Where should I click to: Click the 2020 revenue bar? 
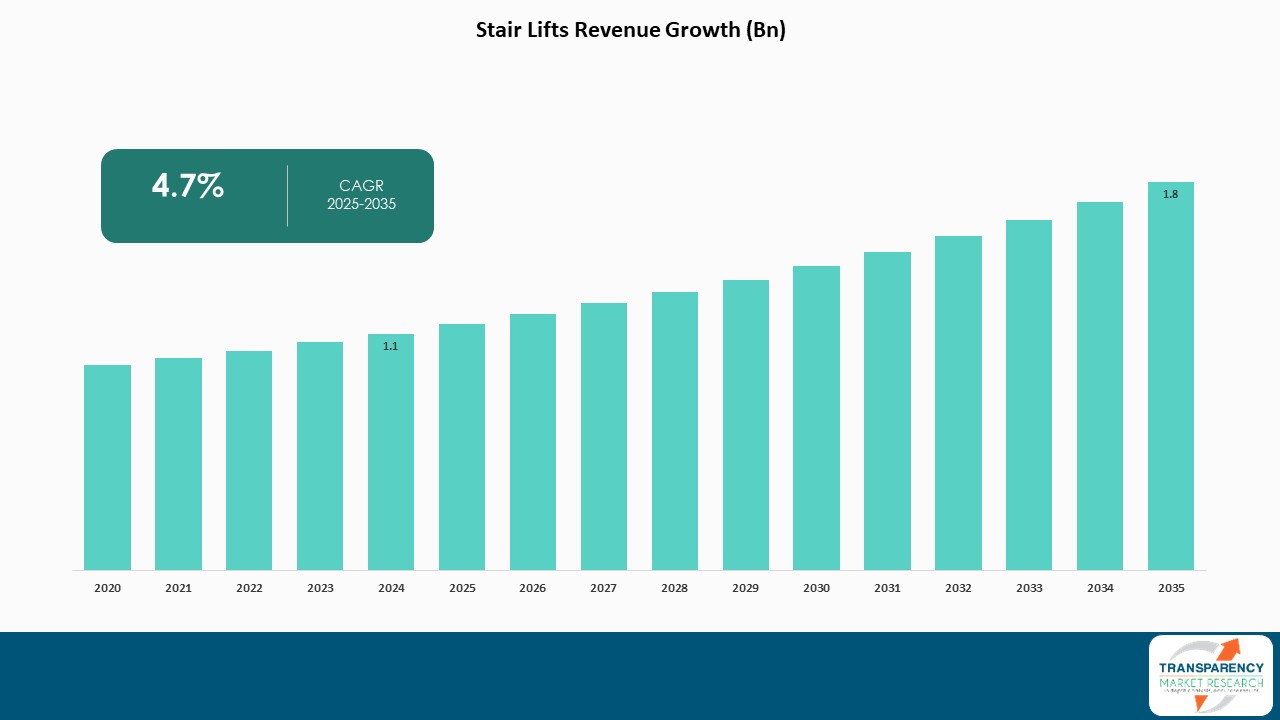(107, 467)
